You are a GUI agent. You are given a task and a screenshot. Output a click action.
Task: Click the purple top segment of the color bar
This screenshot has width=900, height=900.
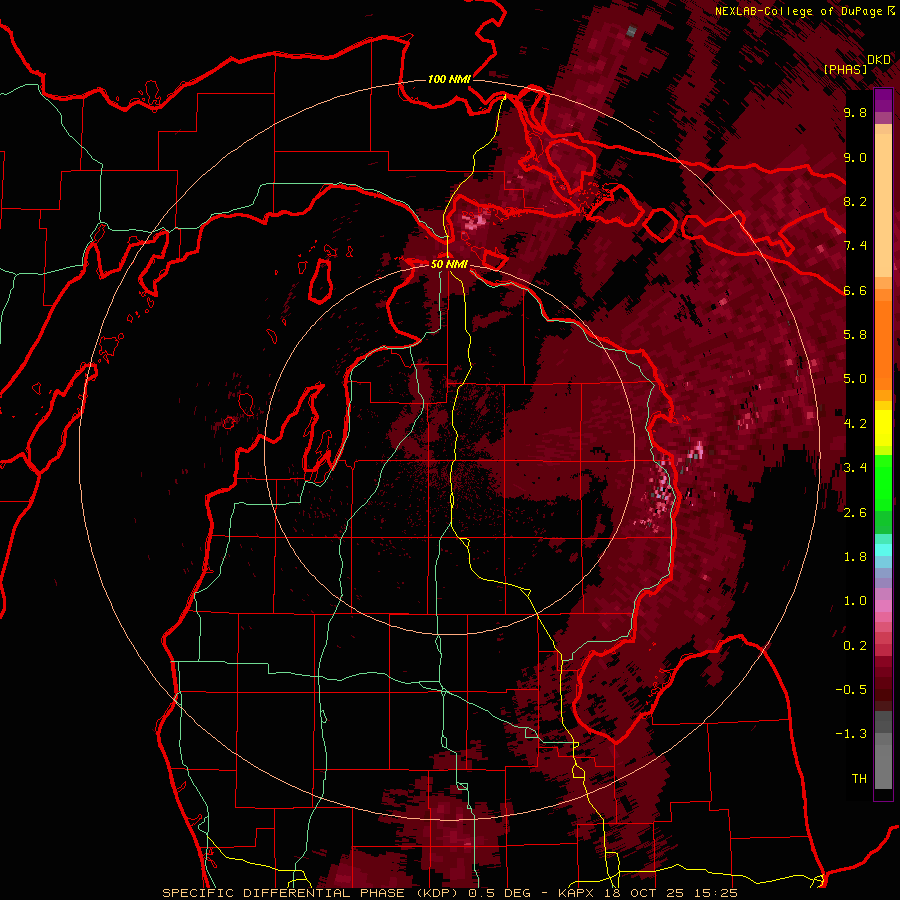pos(883,100)
